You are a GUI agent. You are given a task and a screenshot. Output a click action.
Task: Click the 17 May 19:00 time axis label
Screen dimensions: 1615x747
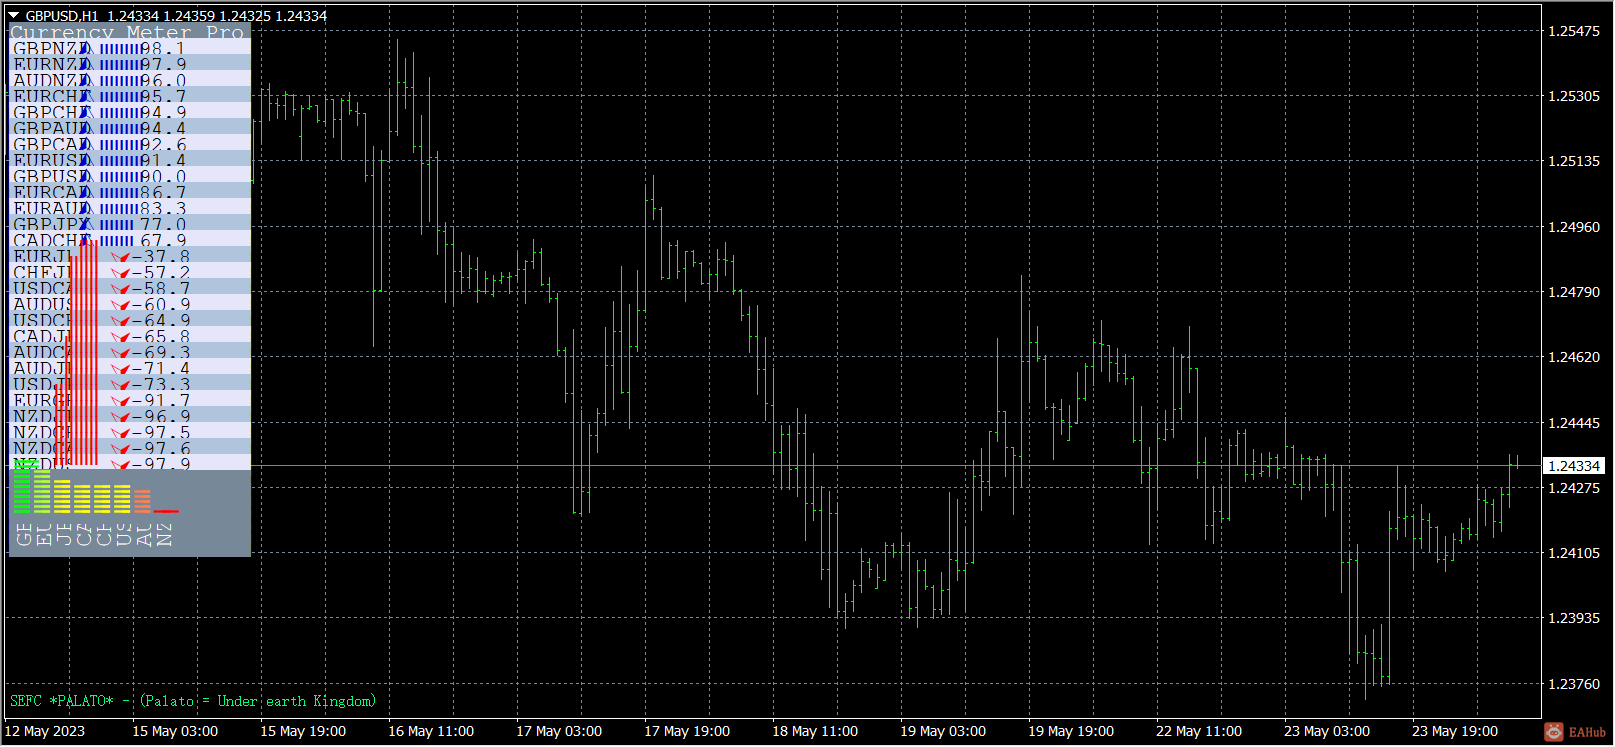point(687,731)
